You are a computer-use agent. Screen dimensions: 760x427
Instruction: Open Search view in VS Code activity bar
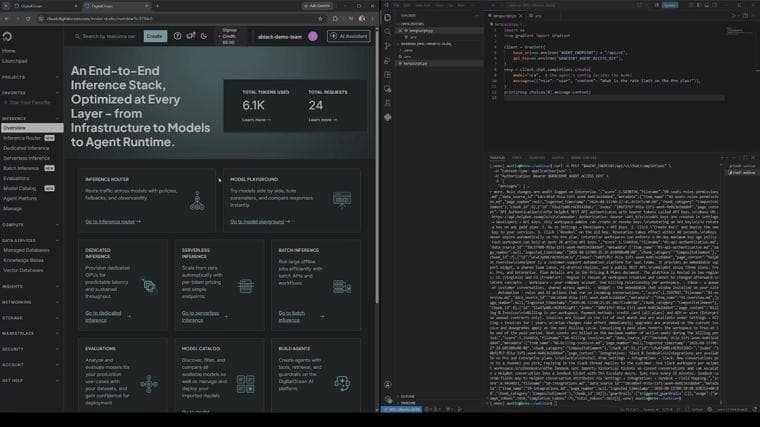pos(388,32)
